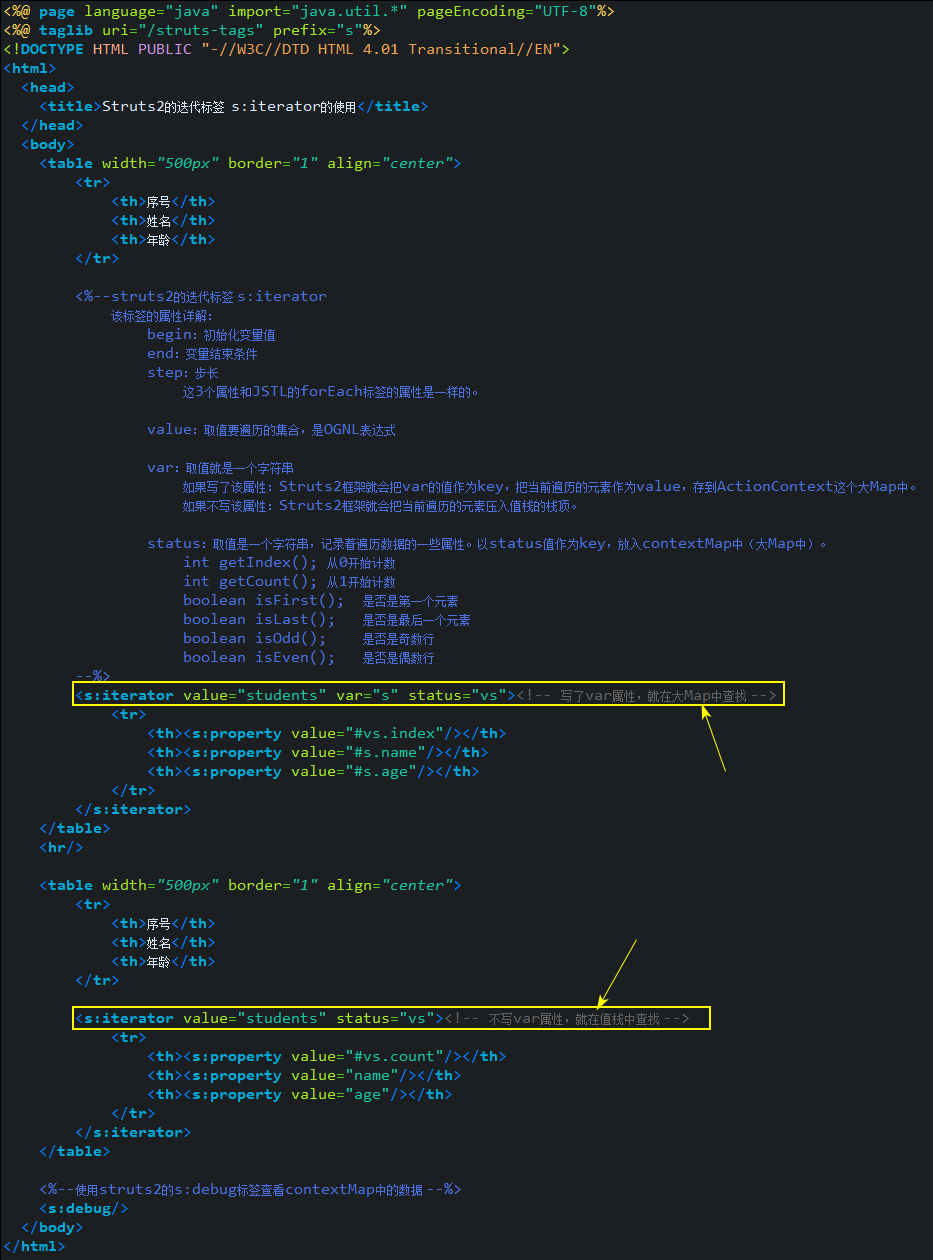Screen dimensions: 933x1260
Task: Click the 'step: 步长' comment line
Action: 183,372
